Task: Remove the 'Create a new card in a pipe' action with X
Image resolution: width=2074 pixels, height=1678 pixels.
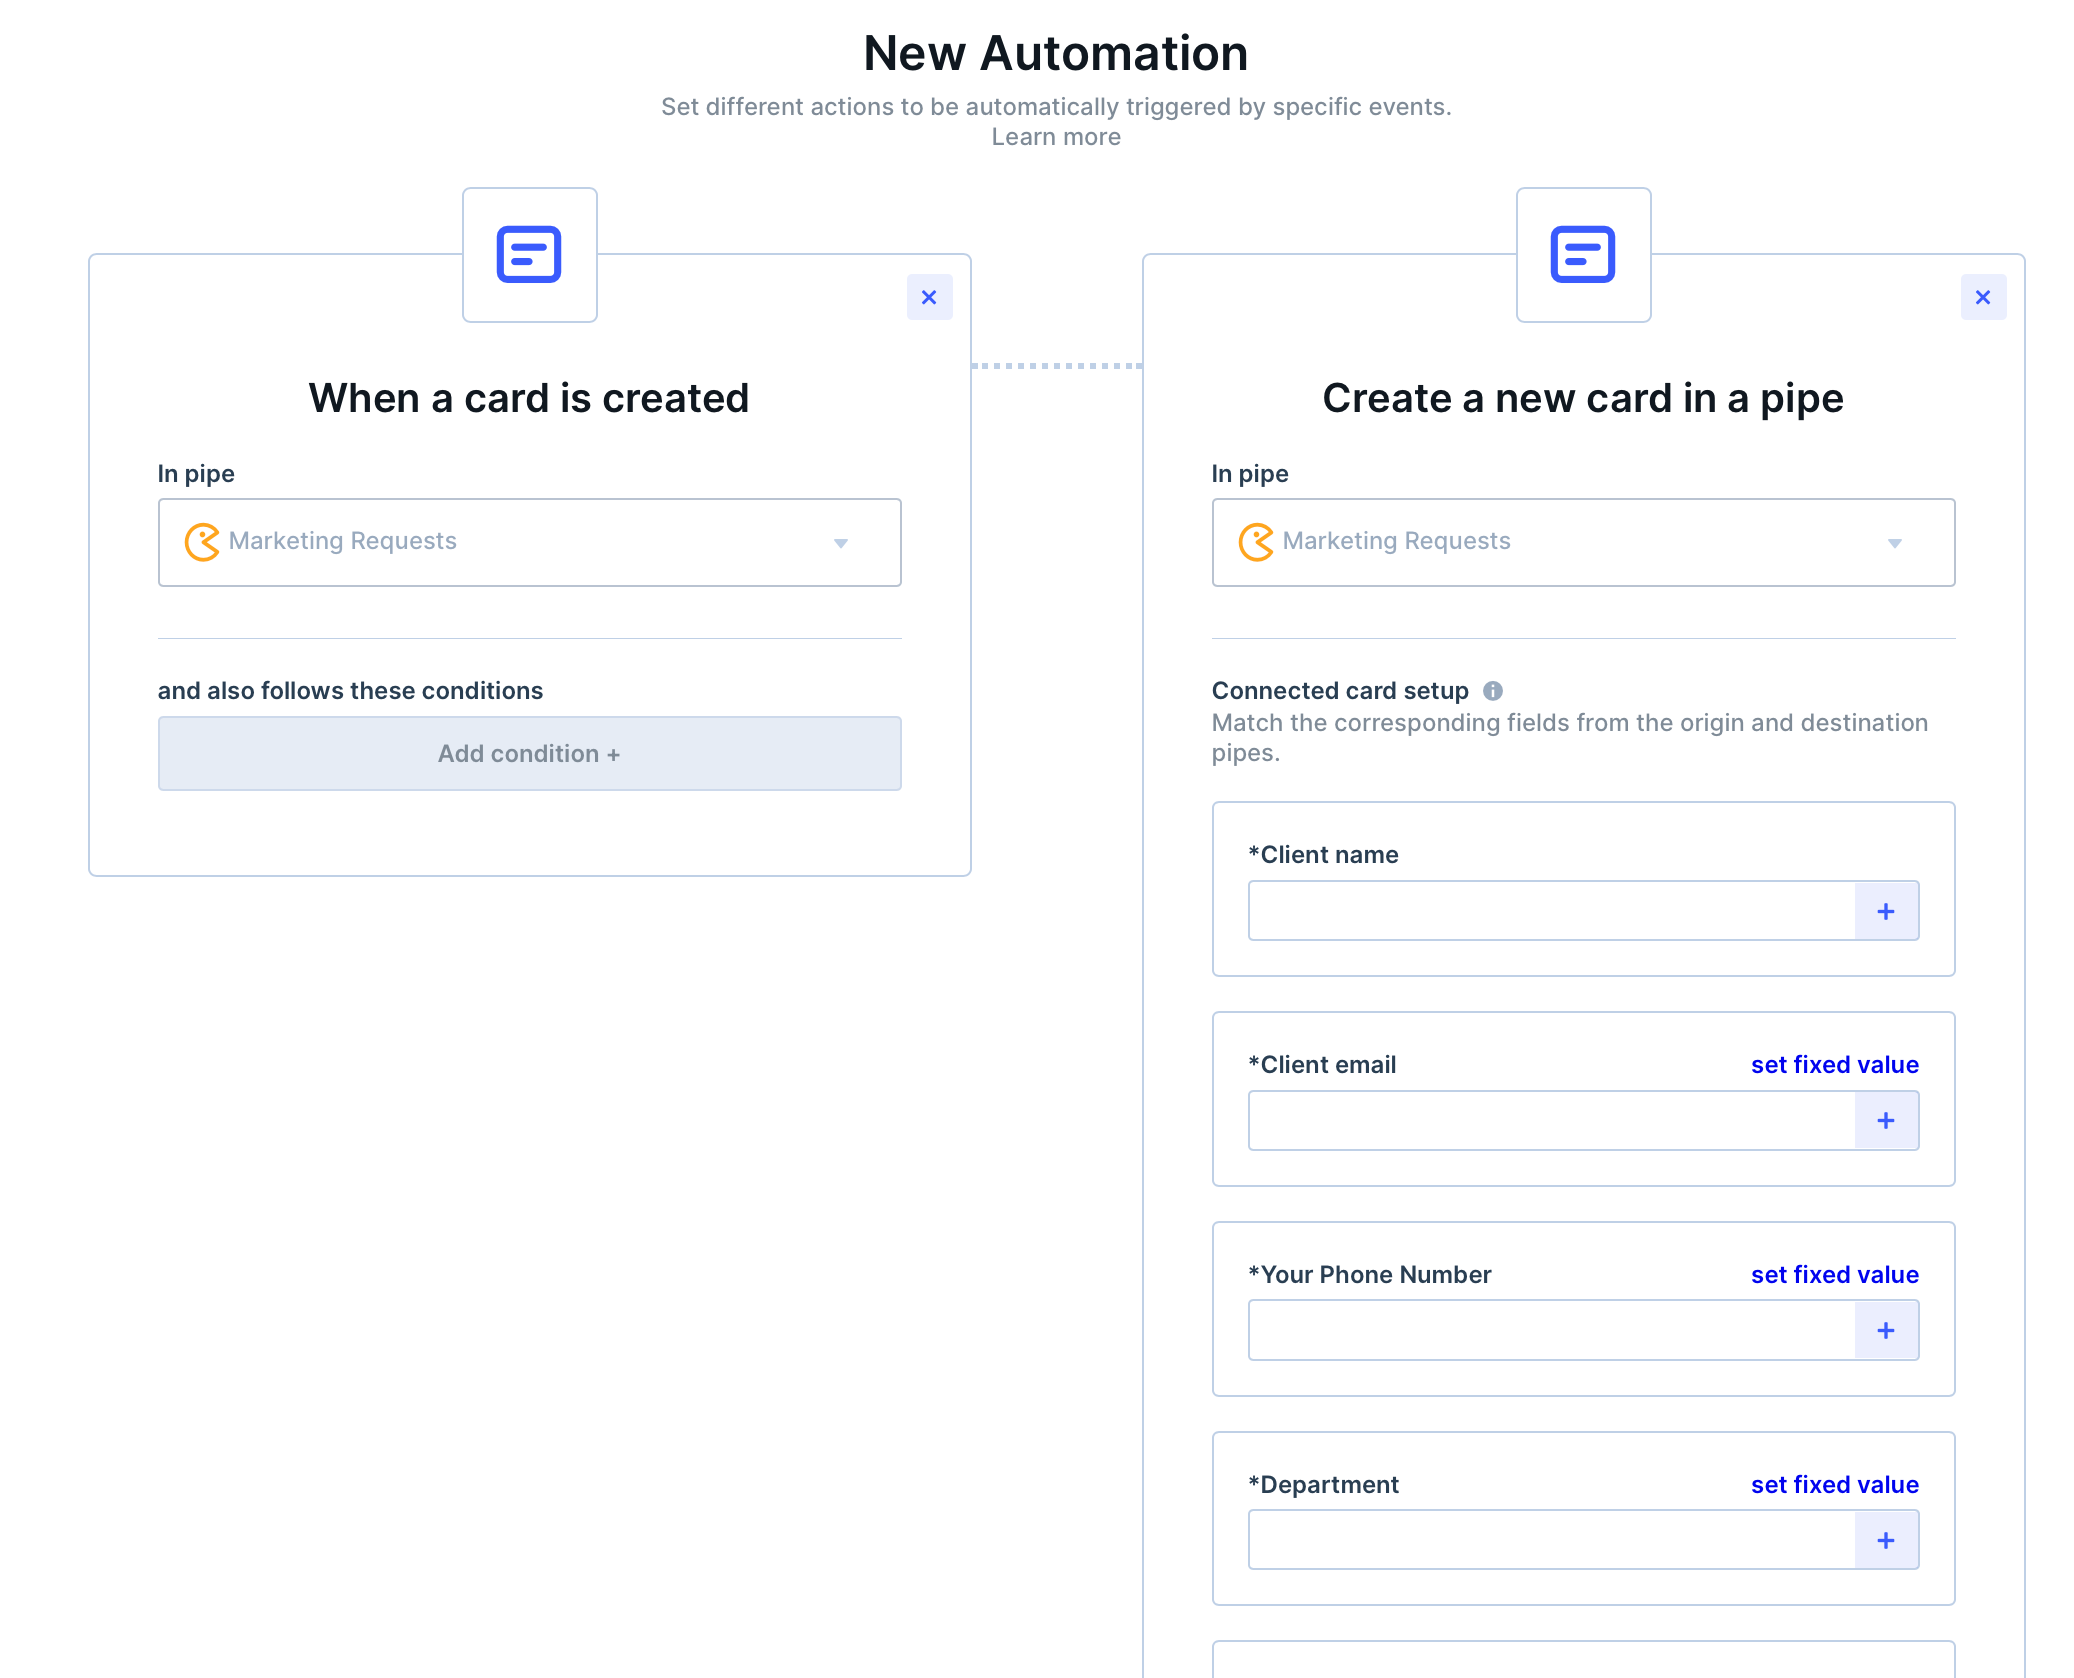Action: (1983, 297)
